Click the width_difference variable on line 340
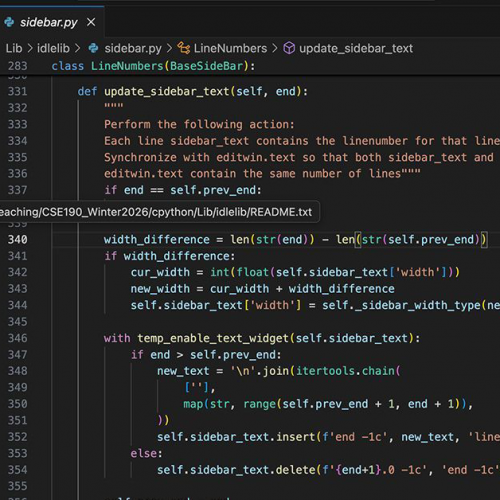500x500 pixels. click(157, 240)
